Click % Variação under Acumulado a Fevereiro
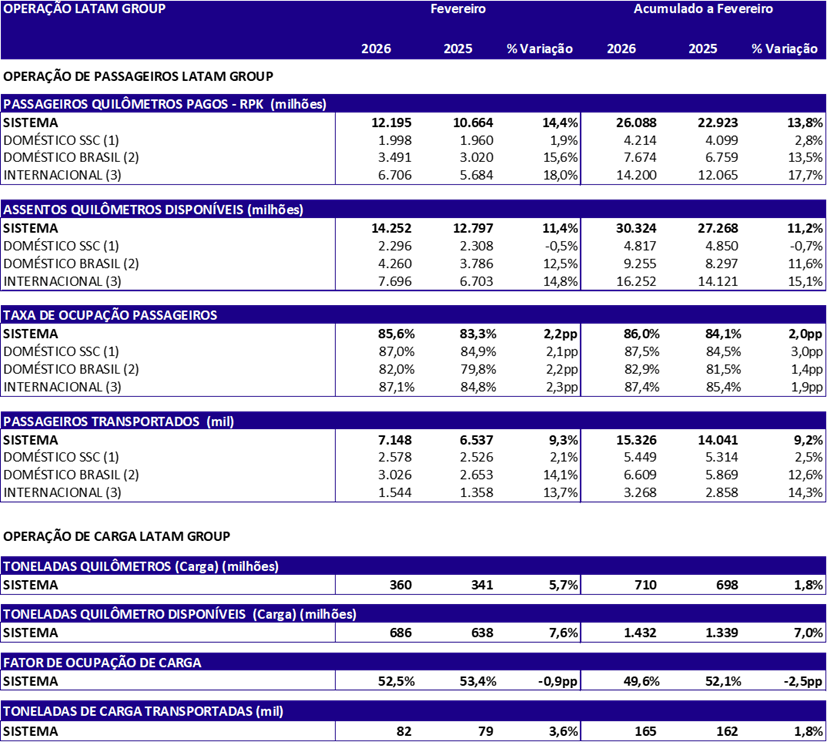Image resolution: width=827 pixels, height=742 pixels. 784,49
